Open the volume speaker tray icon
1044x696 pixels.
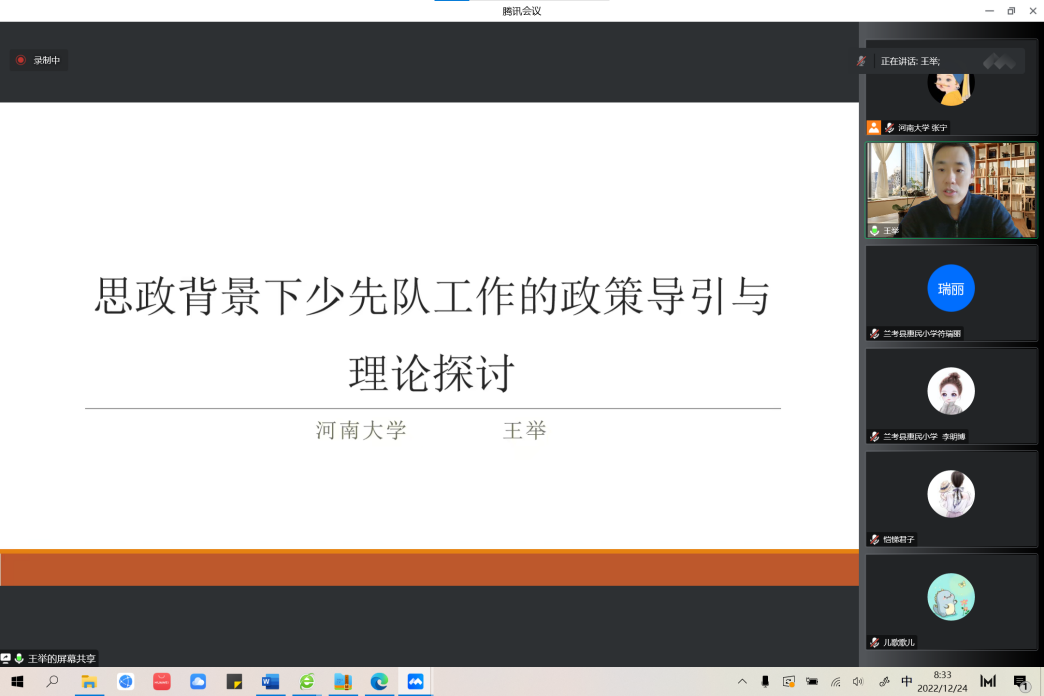point(858,681)
